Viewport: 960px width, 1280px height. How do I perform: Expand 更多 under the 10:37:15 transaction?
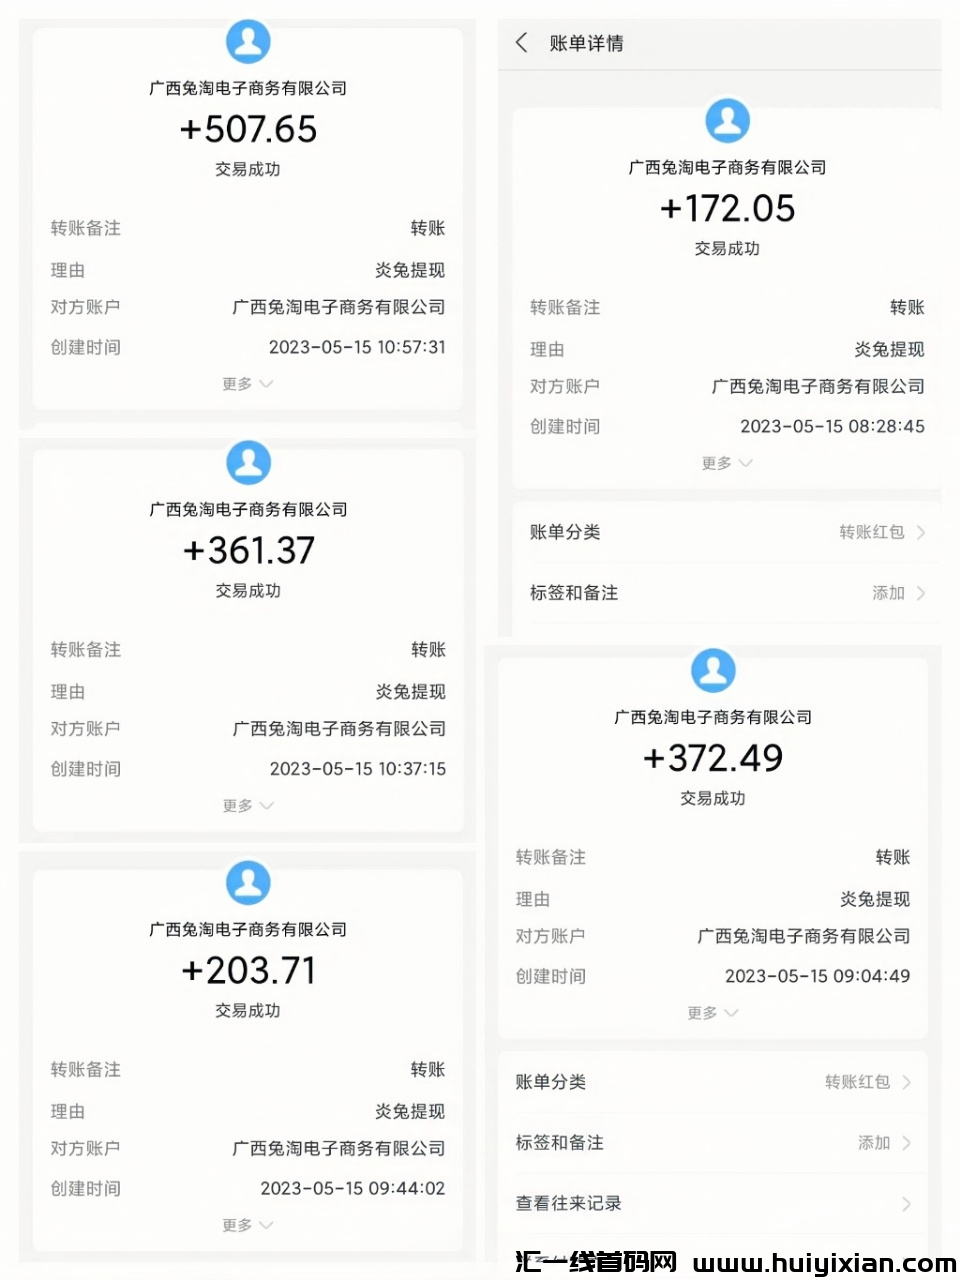tap(247, 806)
